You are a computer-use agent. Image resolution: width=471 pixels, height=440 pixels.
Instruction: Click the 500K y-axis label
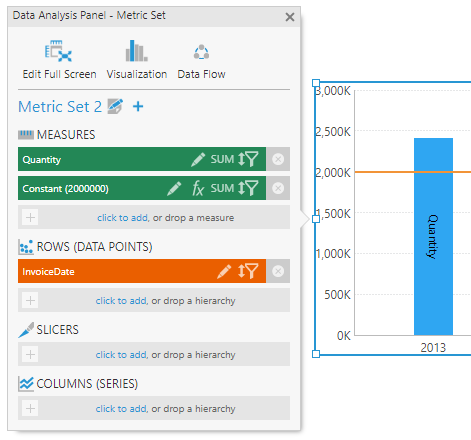[337, 295]
